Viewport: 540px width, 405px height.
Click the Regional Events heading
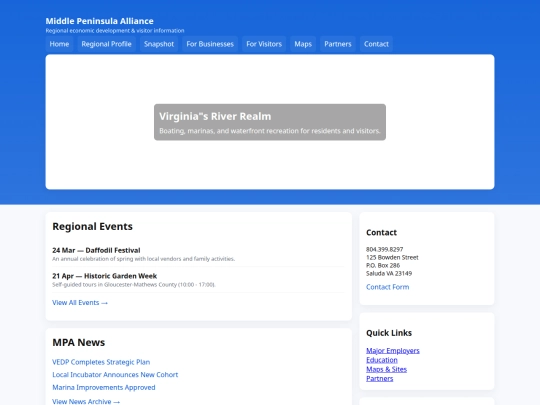92,227
